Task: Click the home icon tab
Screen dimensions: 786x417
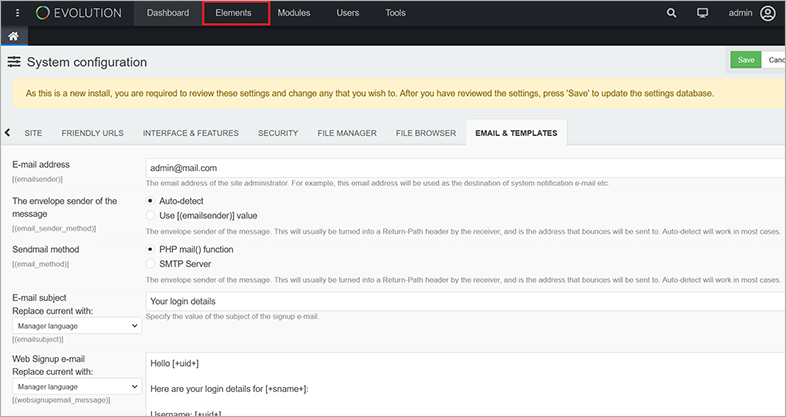Action: coord(14,36)
